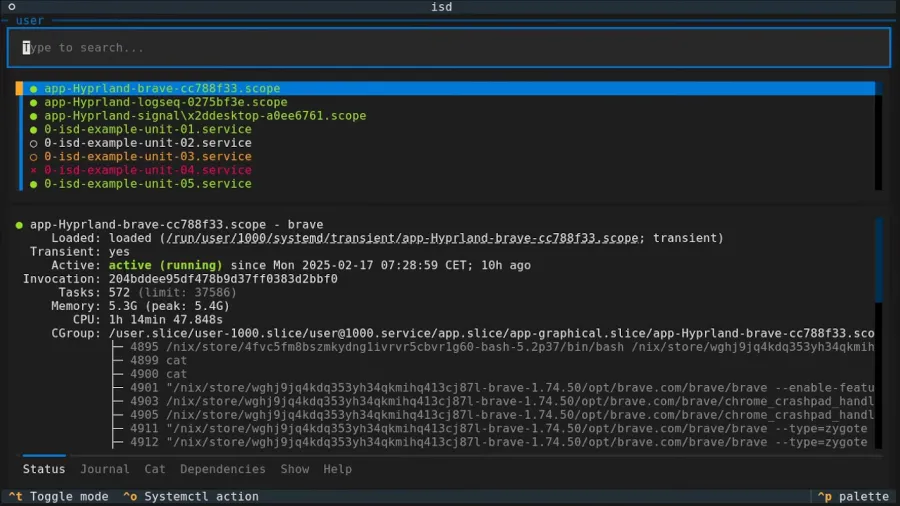Select 0-isd-example-unit-02.service
Viewport: 900px width, 506px height.
tap(147, 143)
